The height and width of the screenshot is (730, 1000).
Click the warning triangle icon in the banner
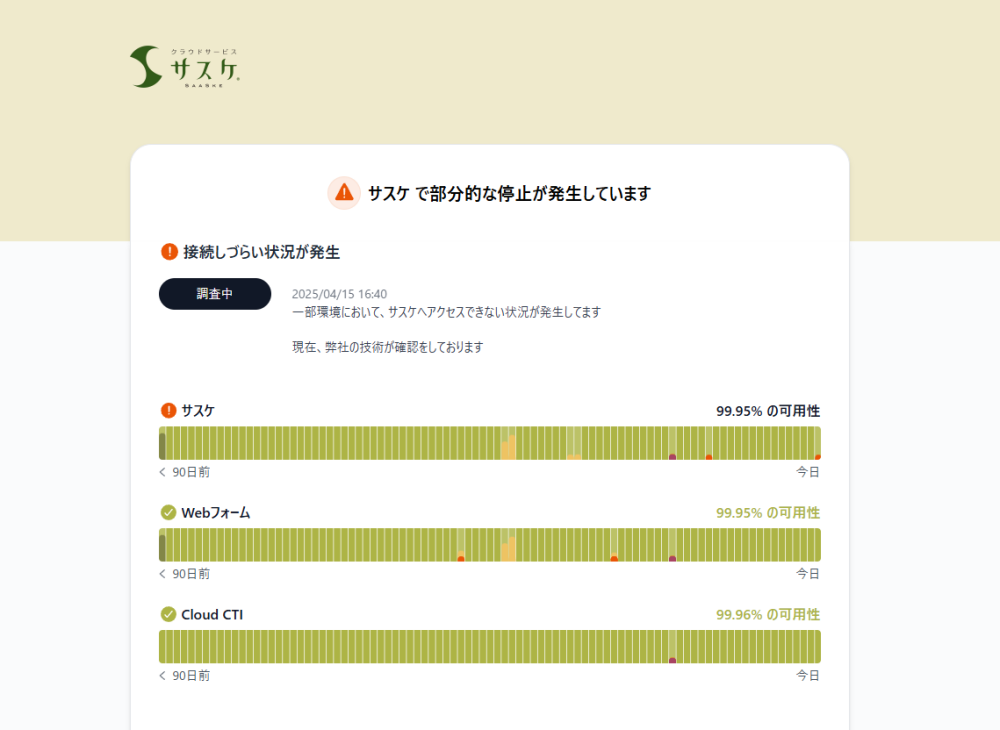[x=344, y=192]
